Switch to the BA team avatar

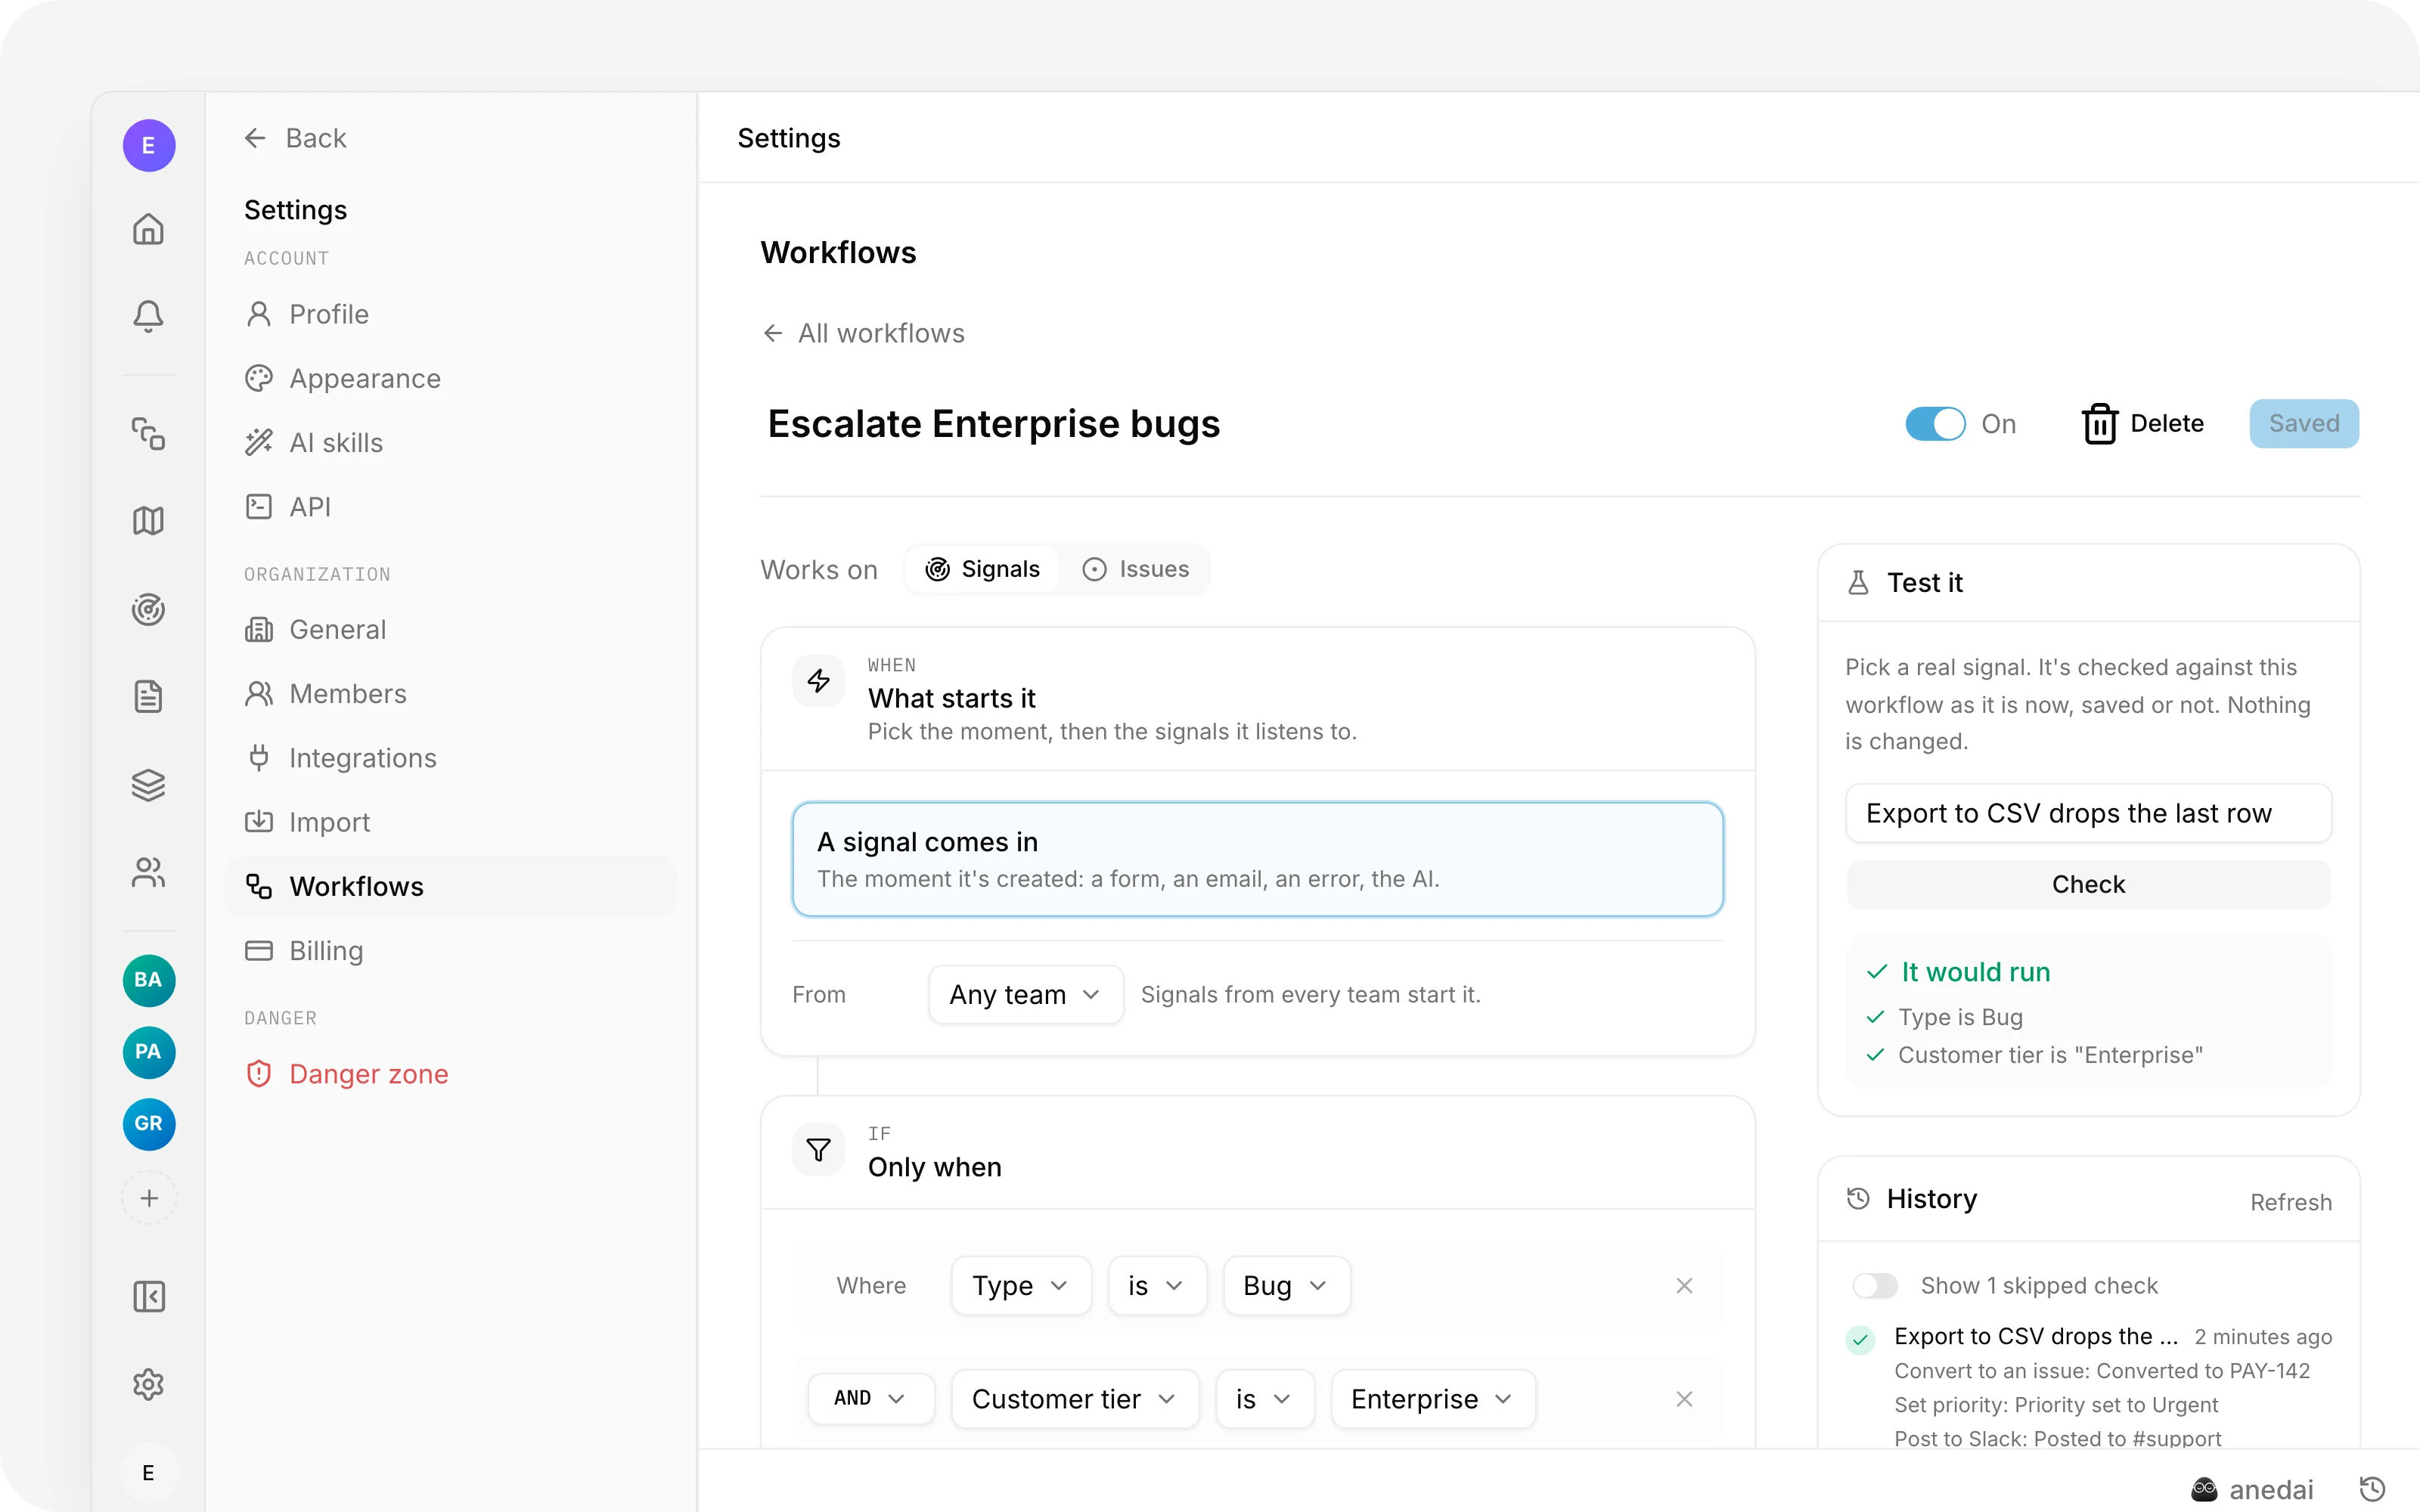[x=149, y=980]
